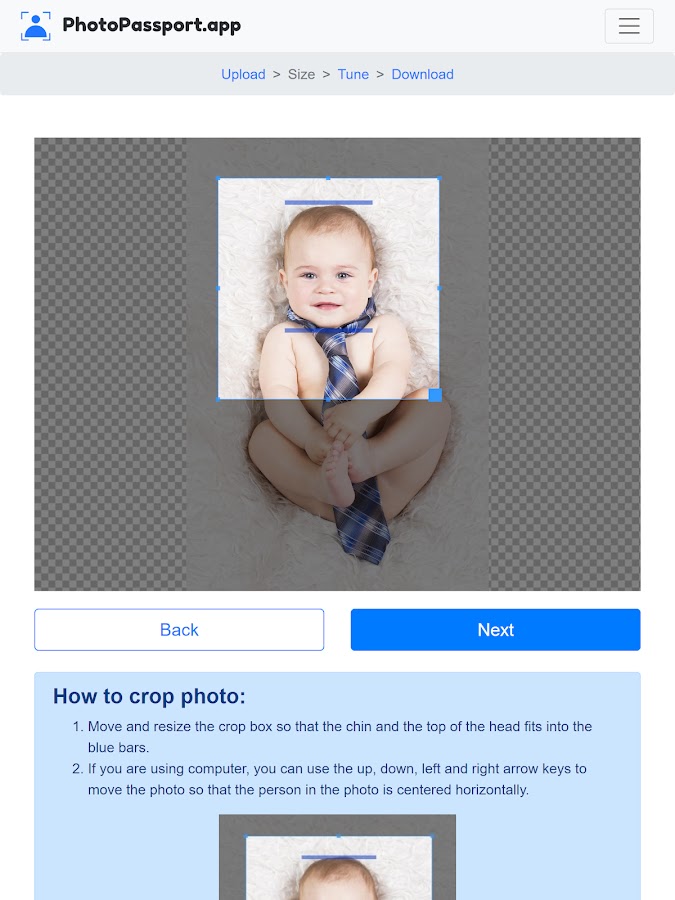The width and height of the screenshot is (675, 900).
Task: Click the top-middle edge handle of crop box
Action: 328,179
